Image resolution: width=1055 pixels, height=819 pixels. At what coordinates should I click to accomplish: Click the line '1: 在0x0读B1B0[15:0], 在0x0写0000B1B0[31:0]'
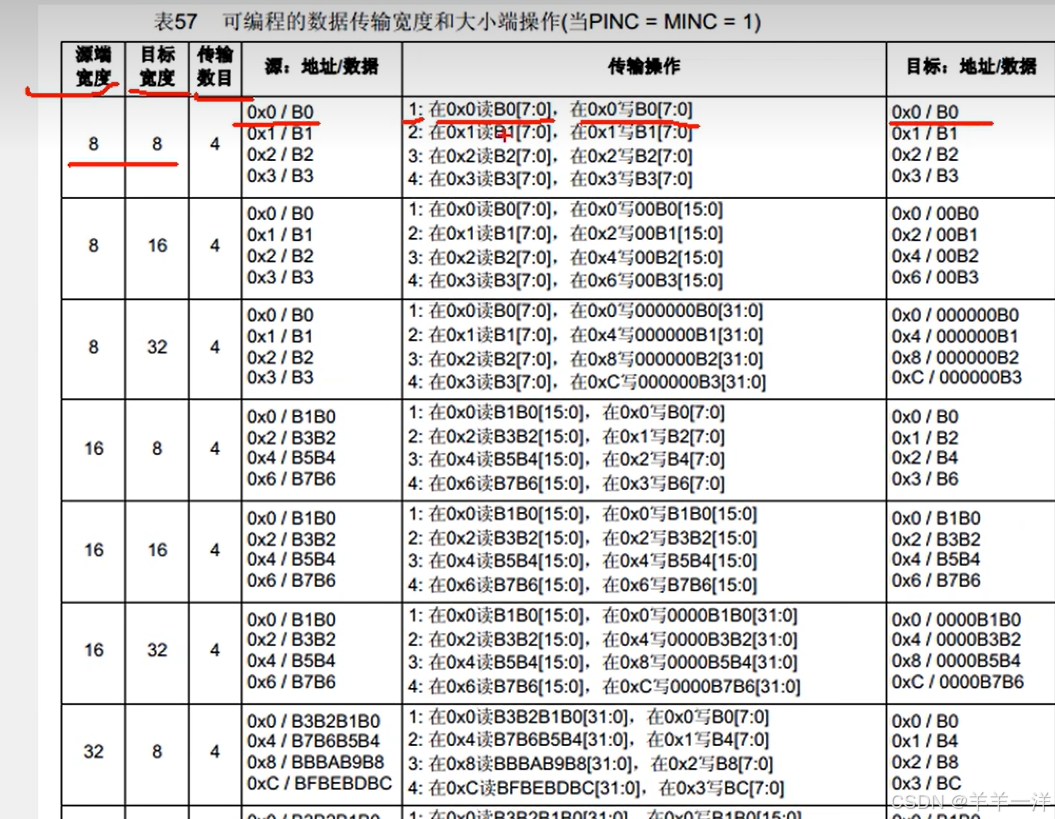pos(602,615)
